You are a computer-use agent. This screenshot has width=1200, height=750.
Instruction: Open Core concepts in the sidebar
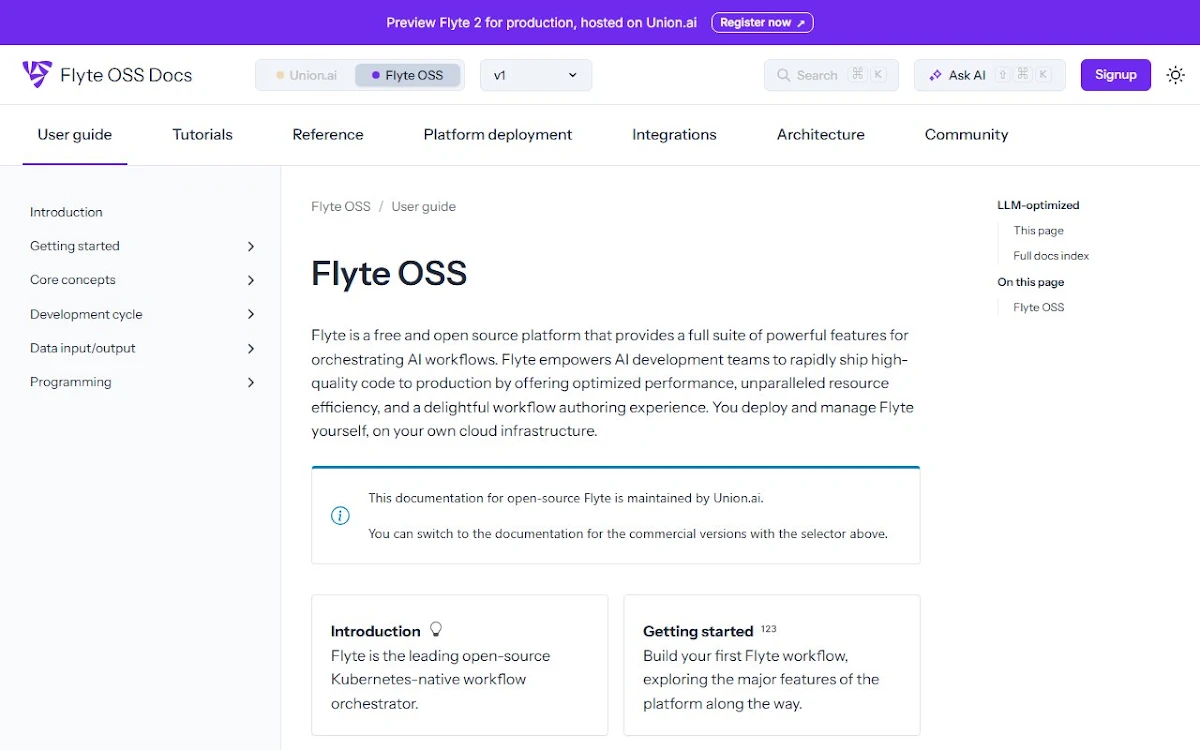73,280
